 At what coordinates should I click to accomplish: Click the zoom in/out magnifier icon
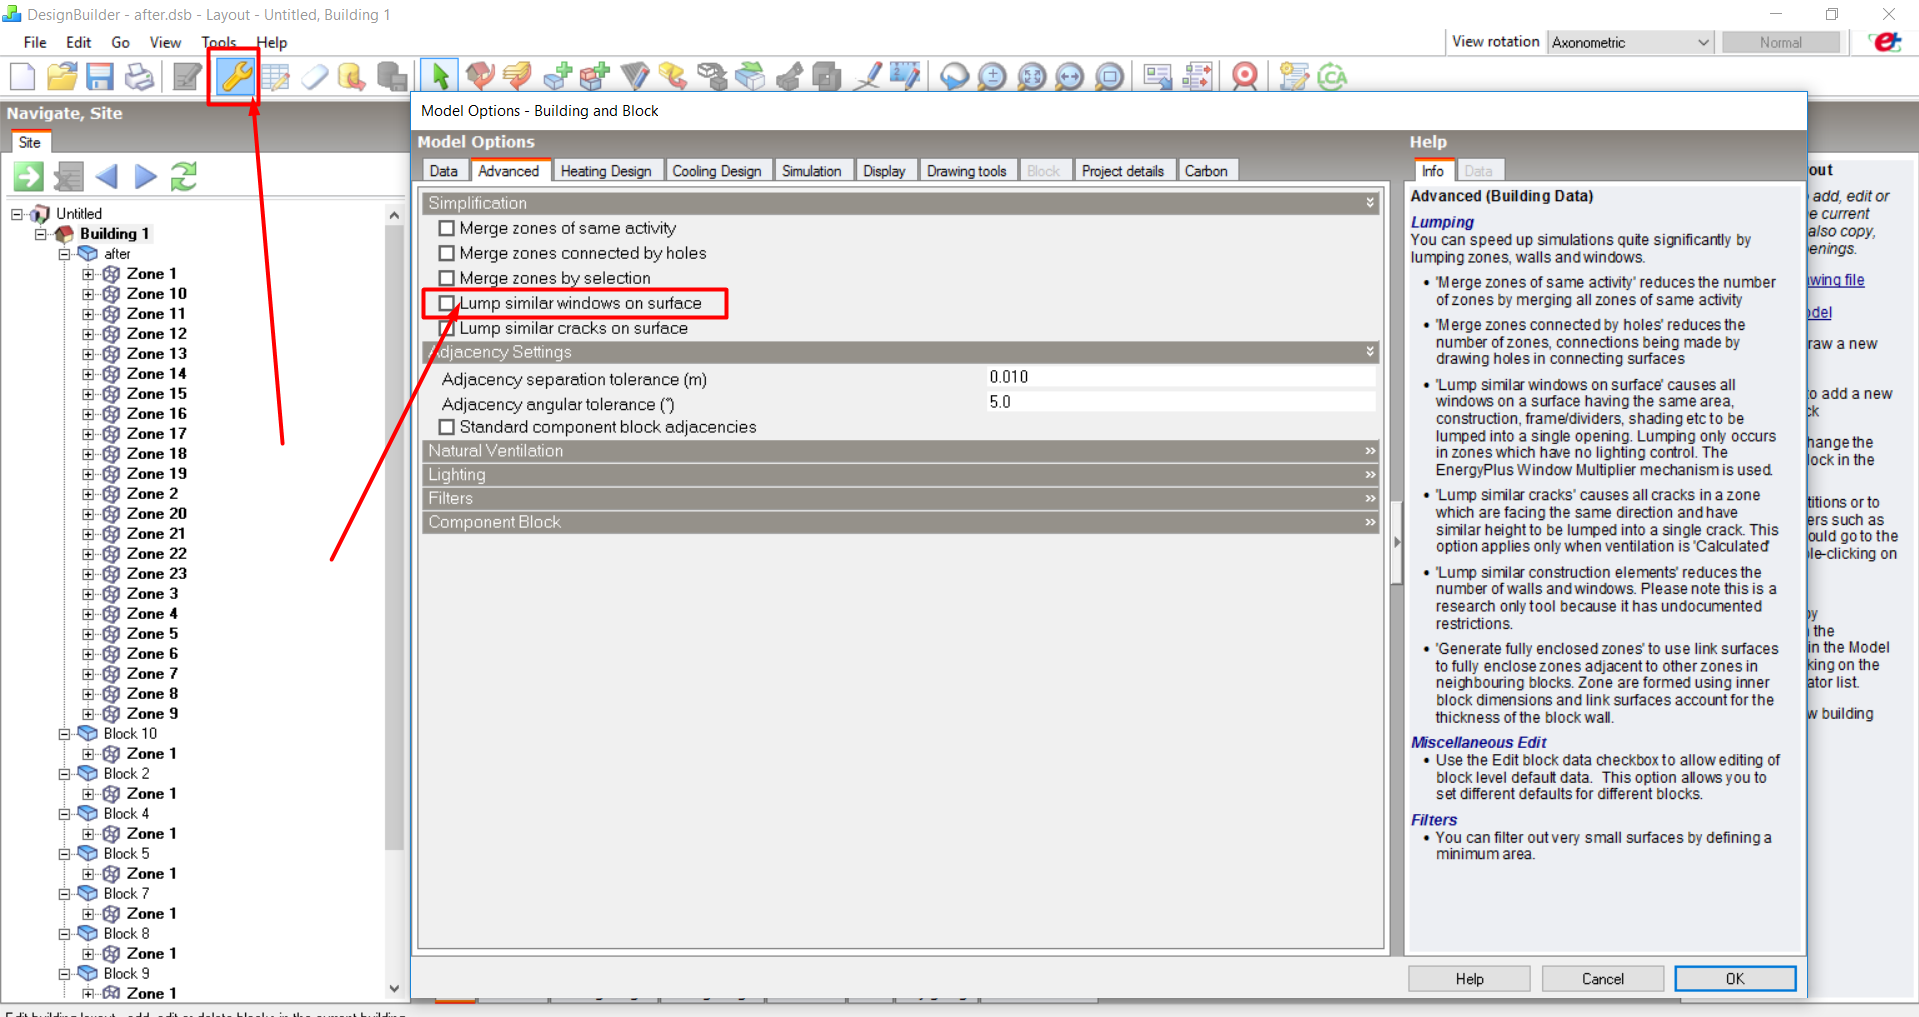tap(992, 76)
